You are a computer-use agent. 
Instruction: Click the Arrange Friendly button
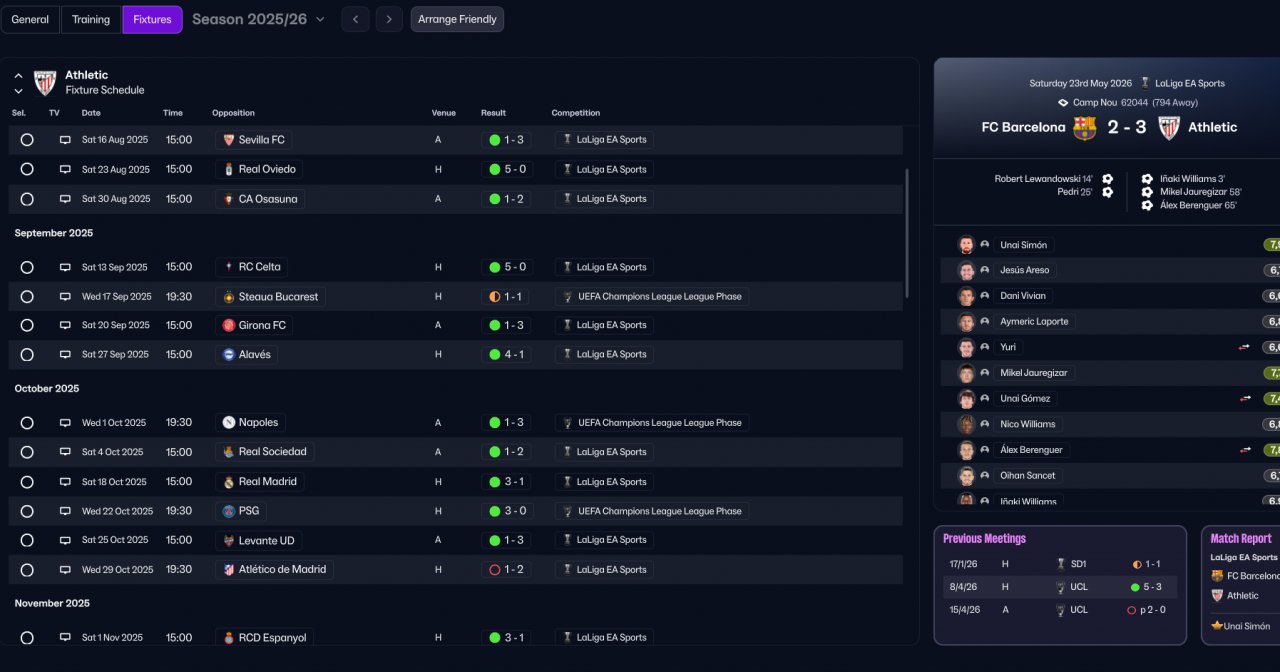[x=457, y=19]
